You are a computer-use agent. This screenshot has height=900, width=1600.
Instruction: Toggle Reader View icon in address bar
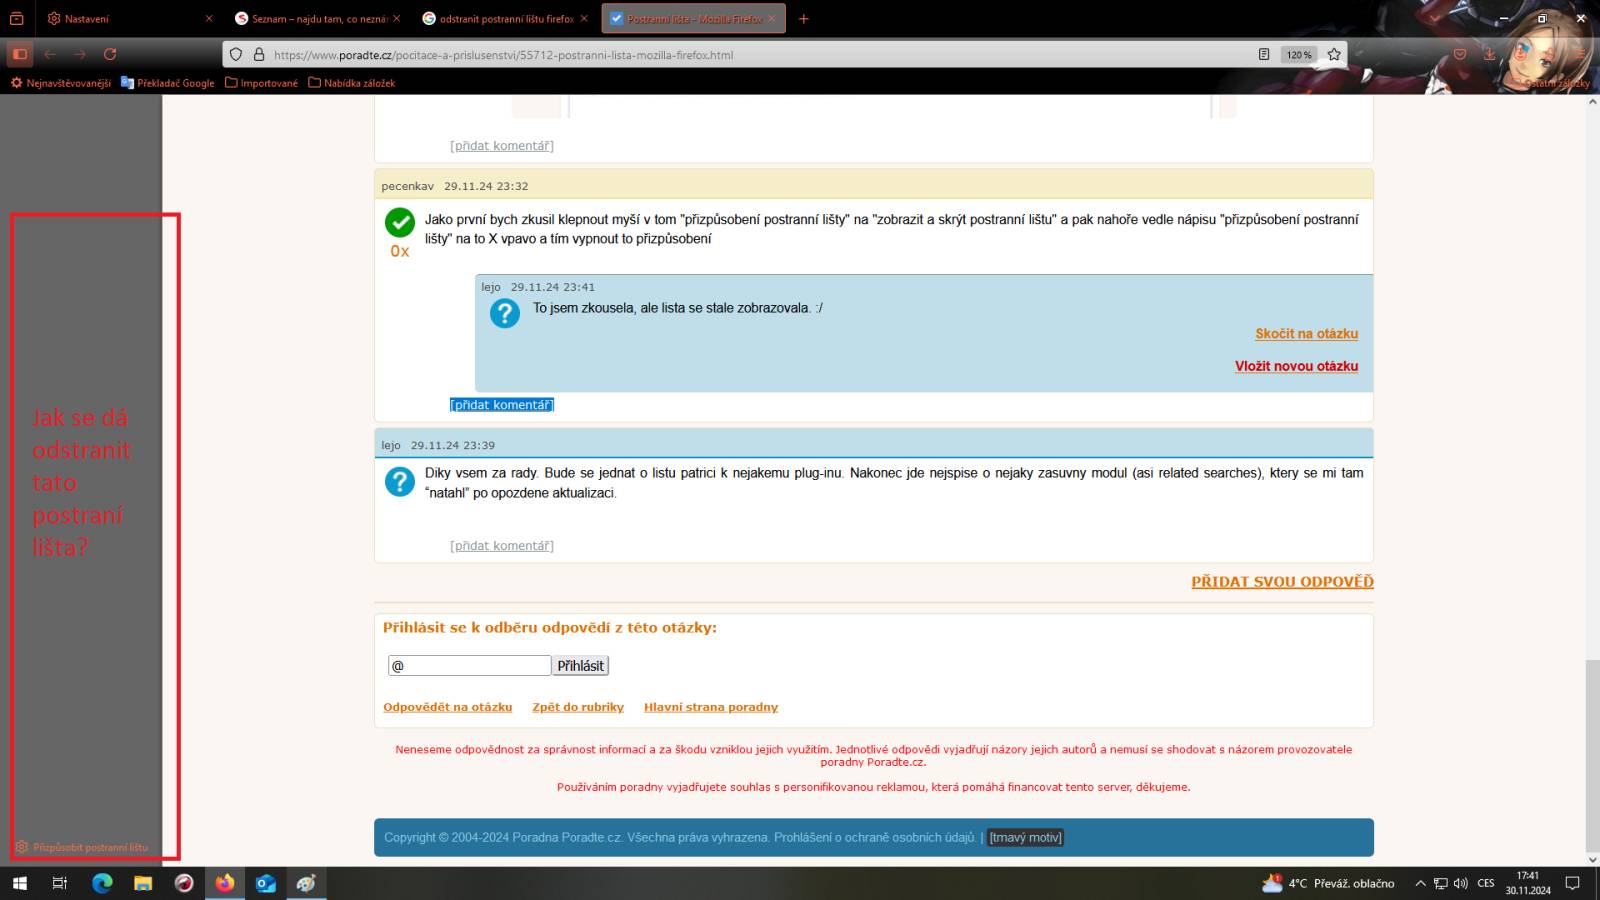pyautogui.click(x=1264, y=54)
